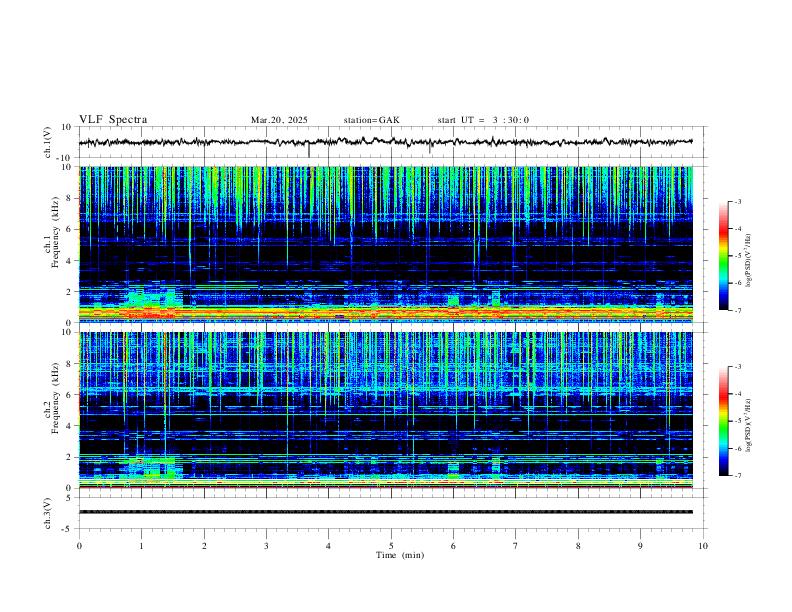Click the ch.1 voltage waveform trace
This screenshot has height=612, width=792.
[385, 142]
